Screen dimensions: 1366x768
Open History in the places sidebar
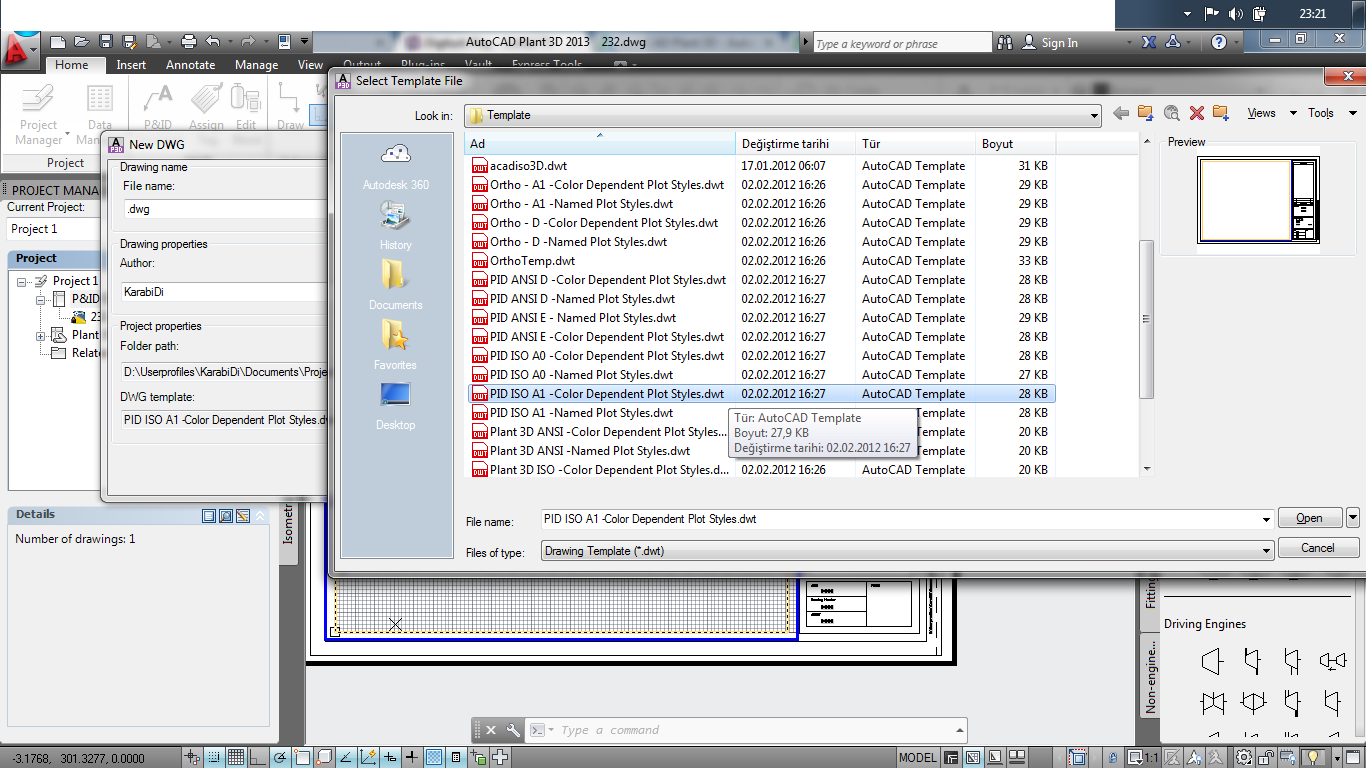[395, 225]
